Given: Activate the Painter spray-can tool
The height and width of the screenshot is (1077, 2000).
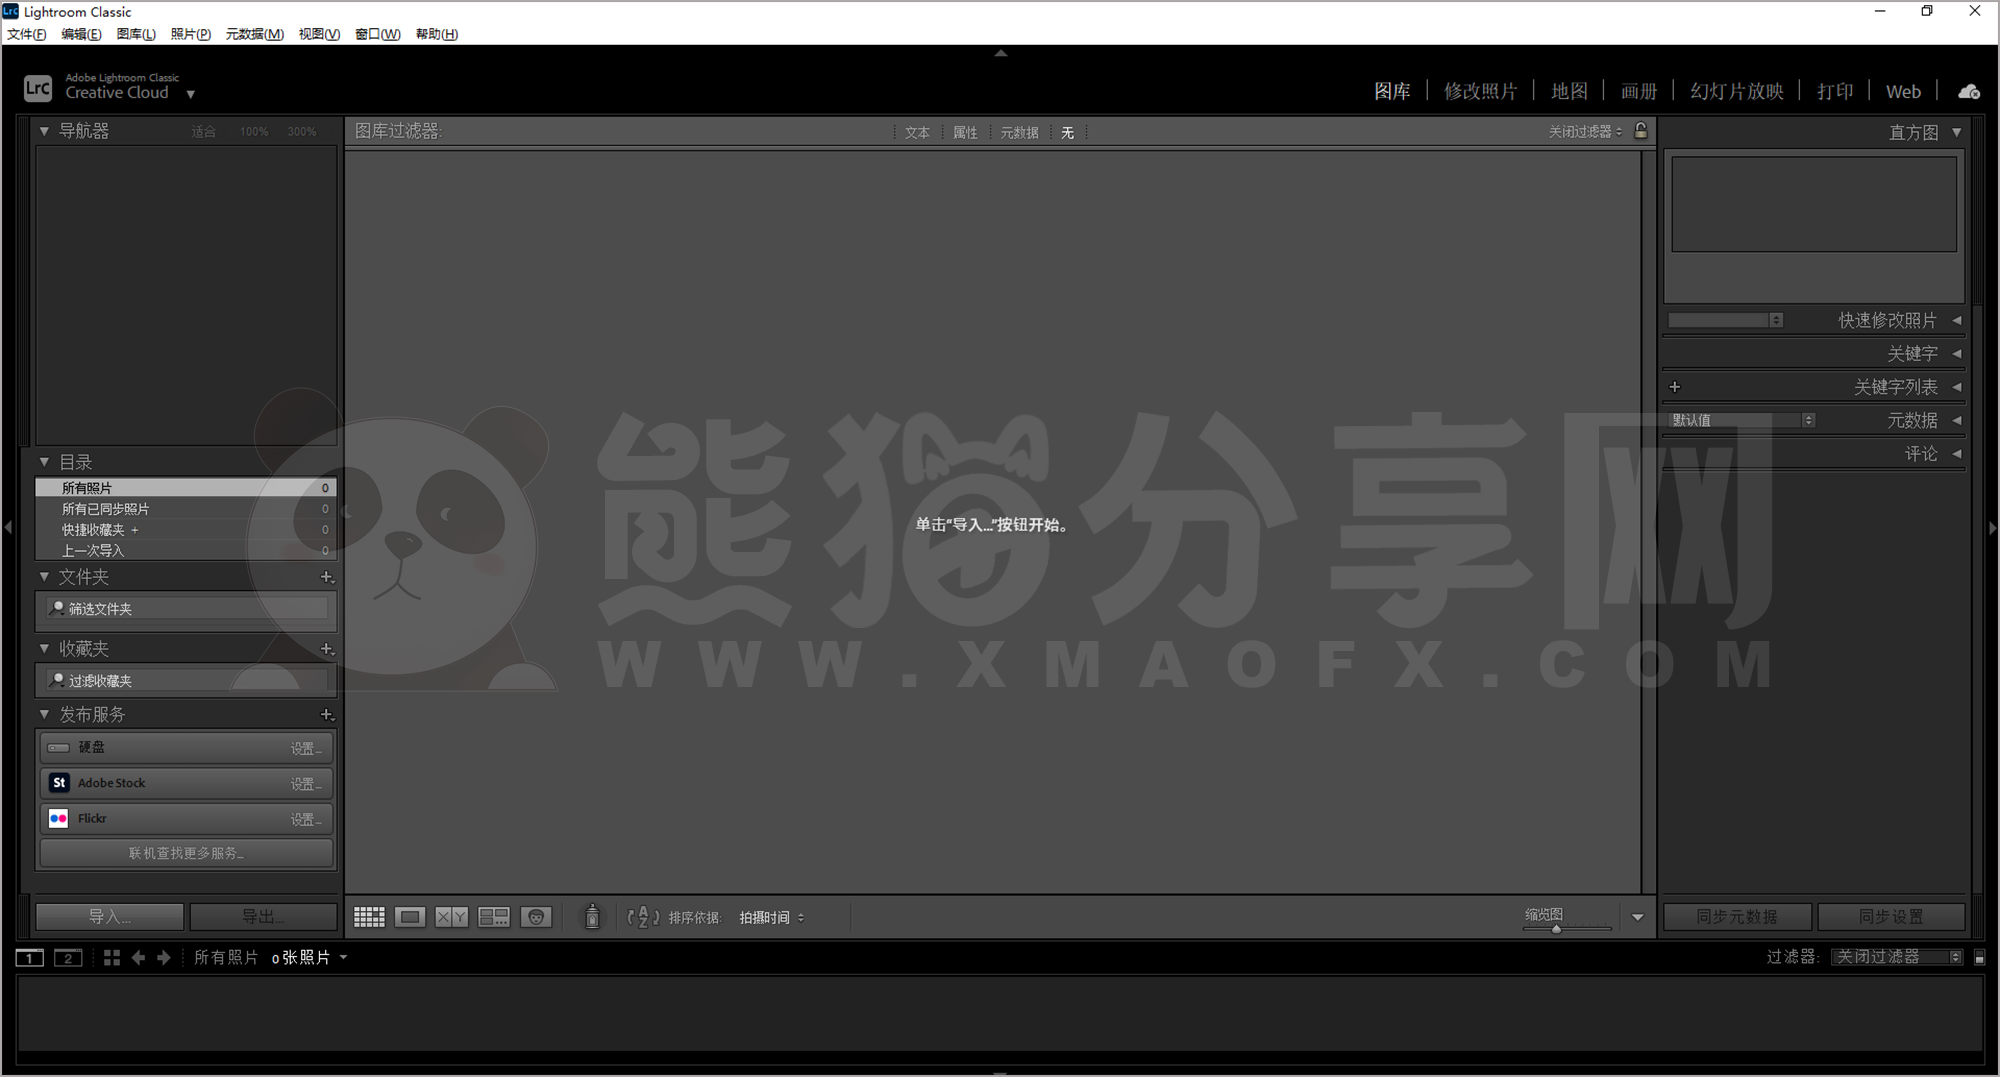Looking at the screenshot, I should [592, 916].
